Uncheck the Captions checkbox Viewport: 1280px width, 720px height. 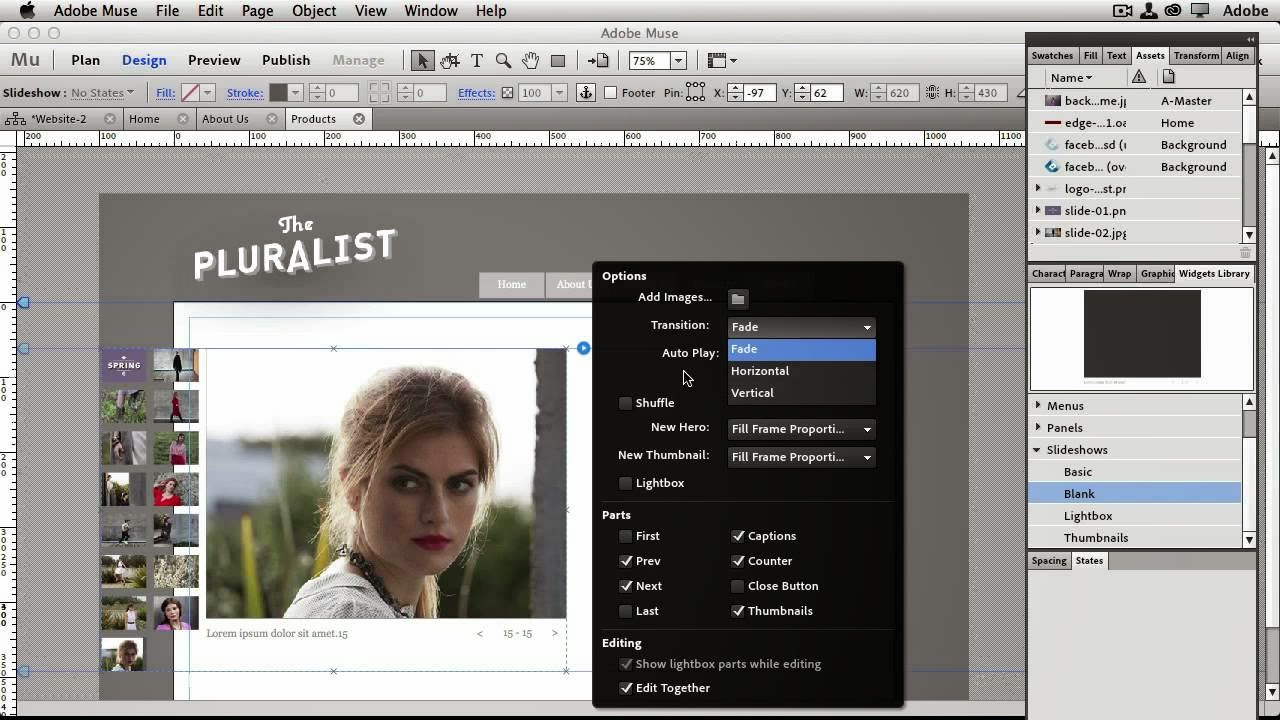[x=738, y=536]
